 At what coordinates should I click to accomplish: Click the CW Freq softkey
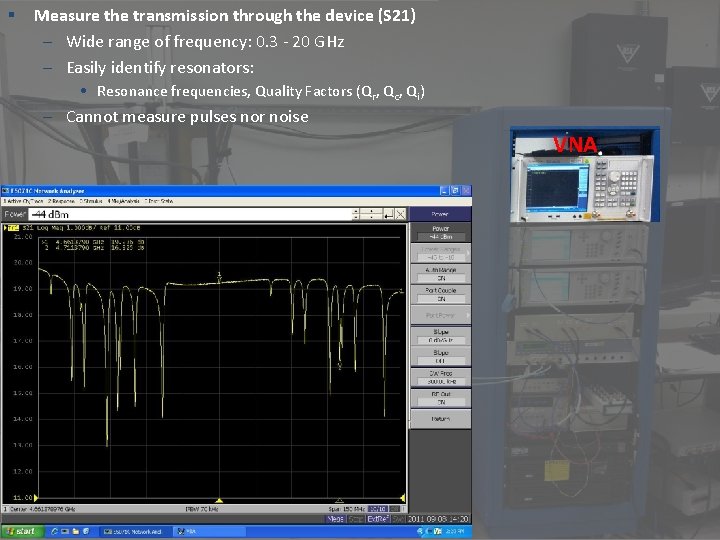coord(440,377)
